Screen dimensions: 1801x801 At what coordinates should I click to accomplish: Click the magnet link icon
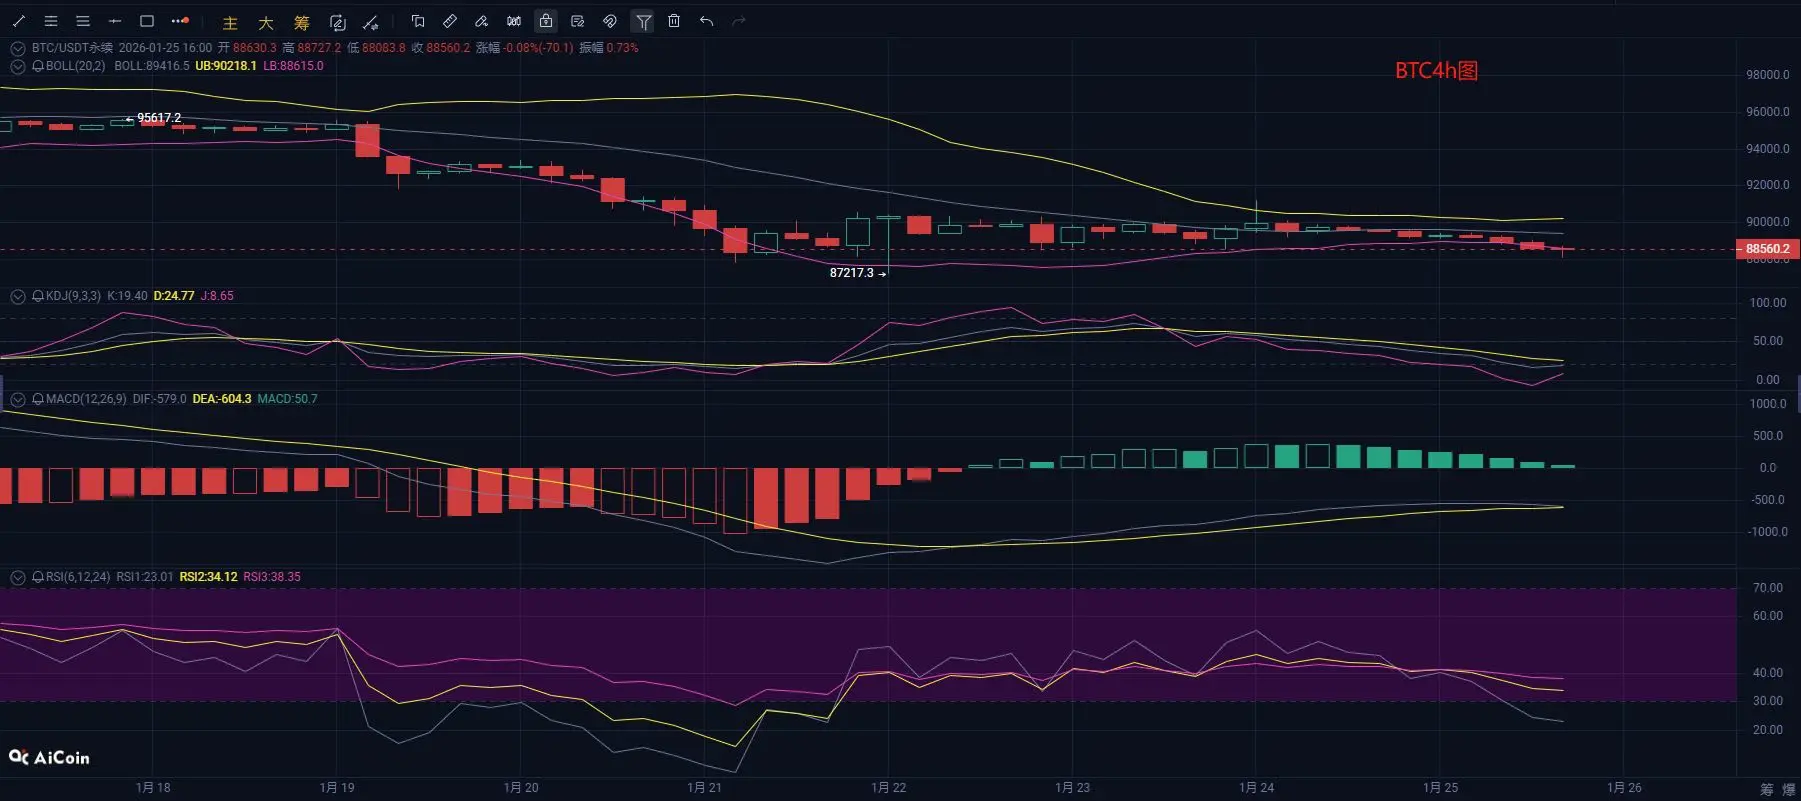pos(610,21)
